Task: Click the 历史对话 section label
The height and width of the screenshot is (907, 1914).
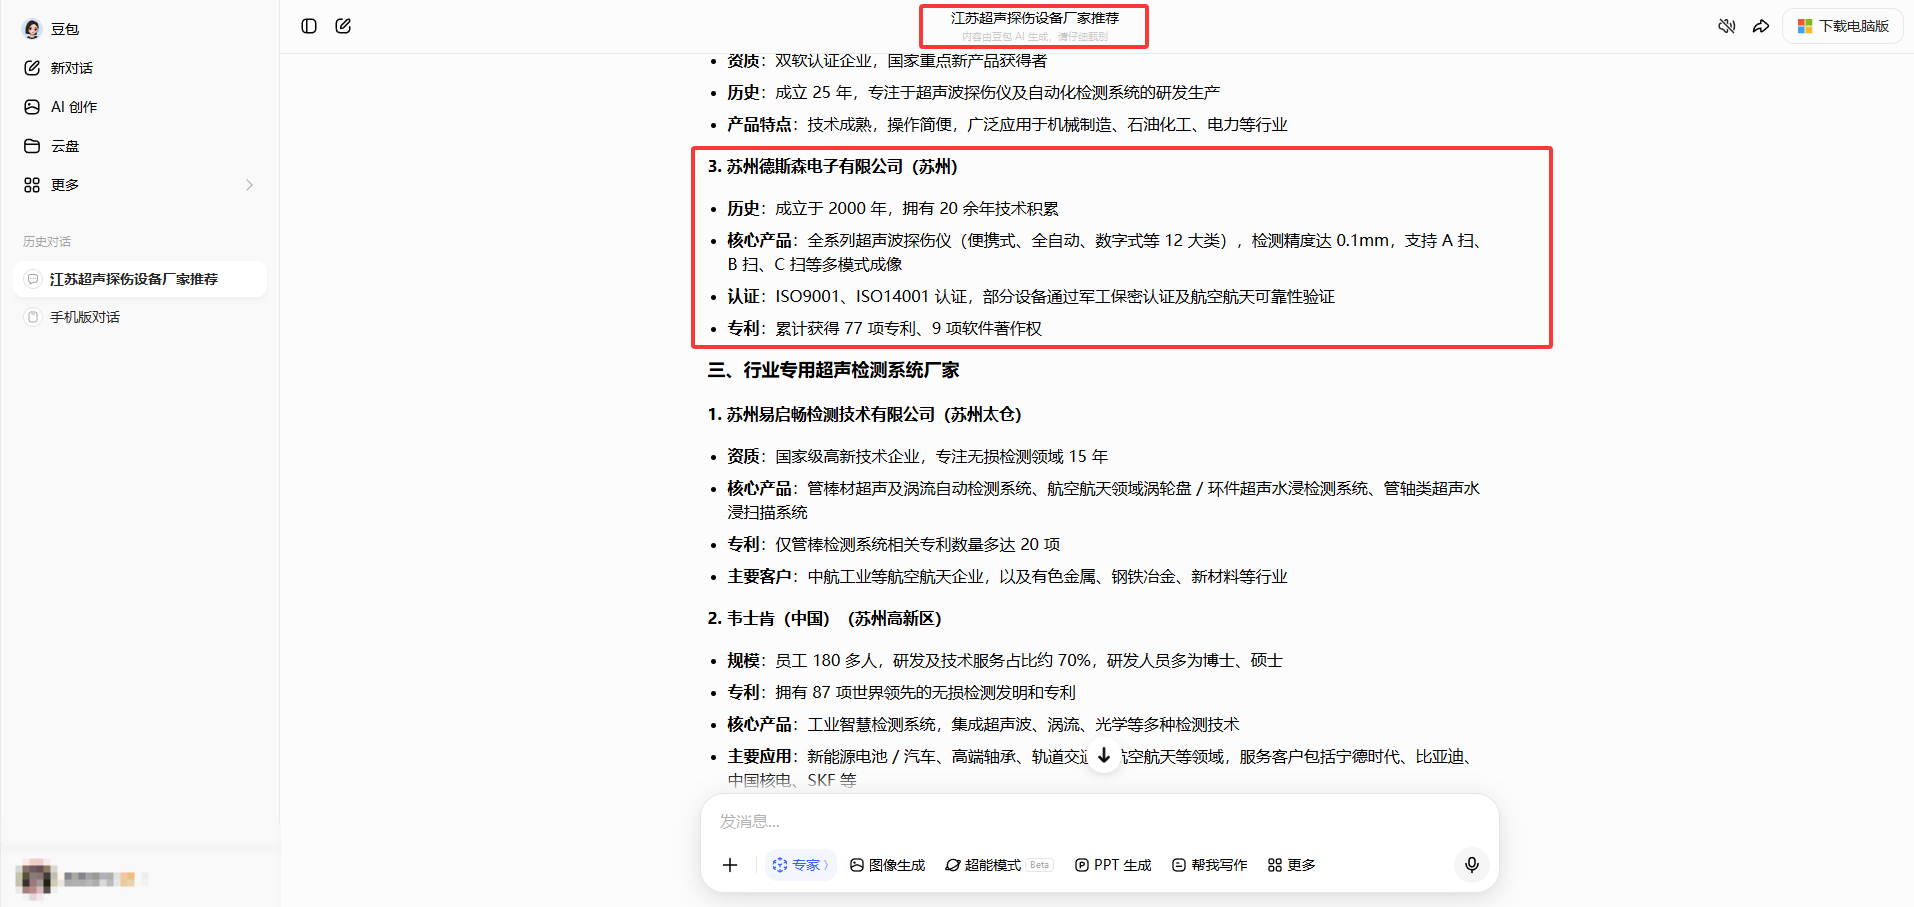Action: point(47,242)
